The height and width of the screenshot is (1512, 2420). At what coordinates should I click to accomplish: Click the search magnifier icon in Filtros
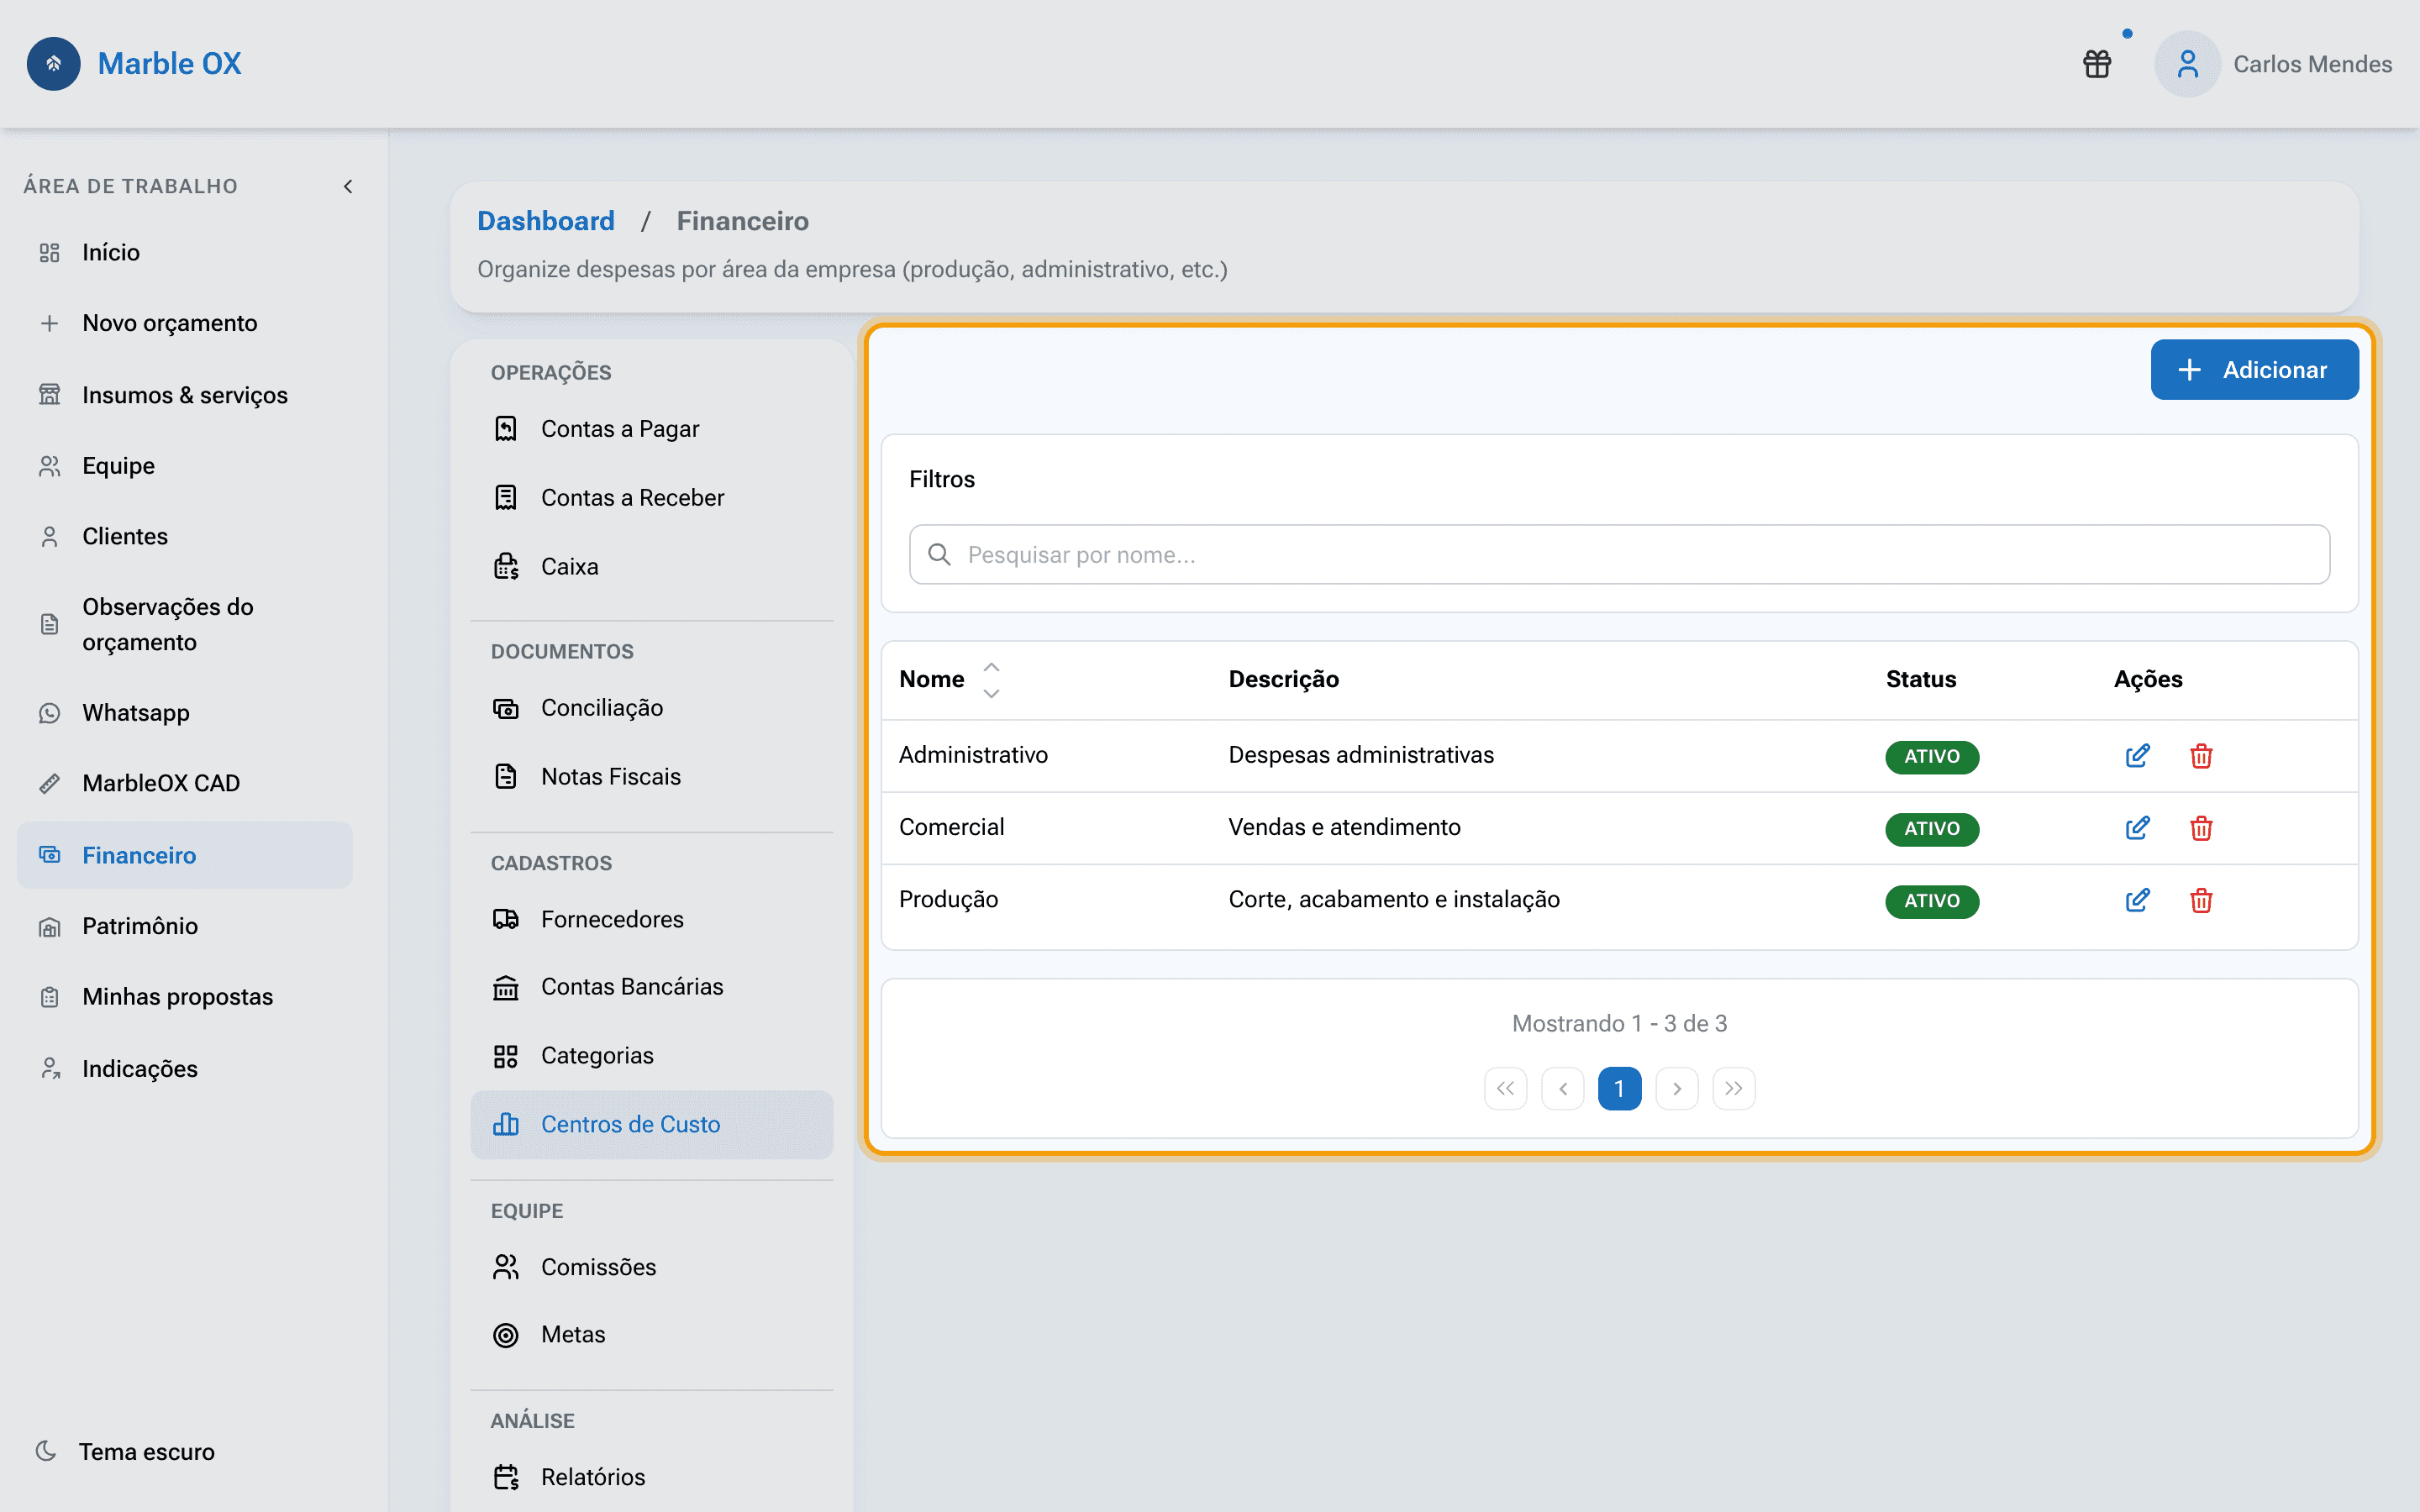point(939,554)
